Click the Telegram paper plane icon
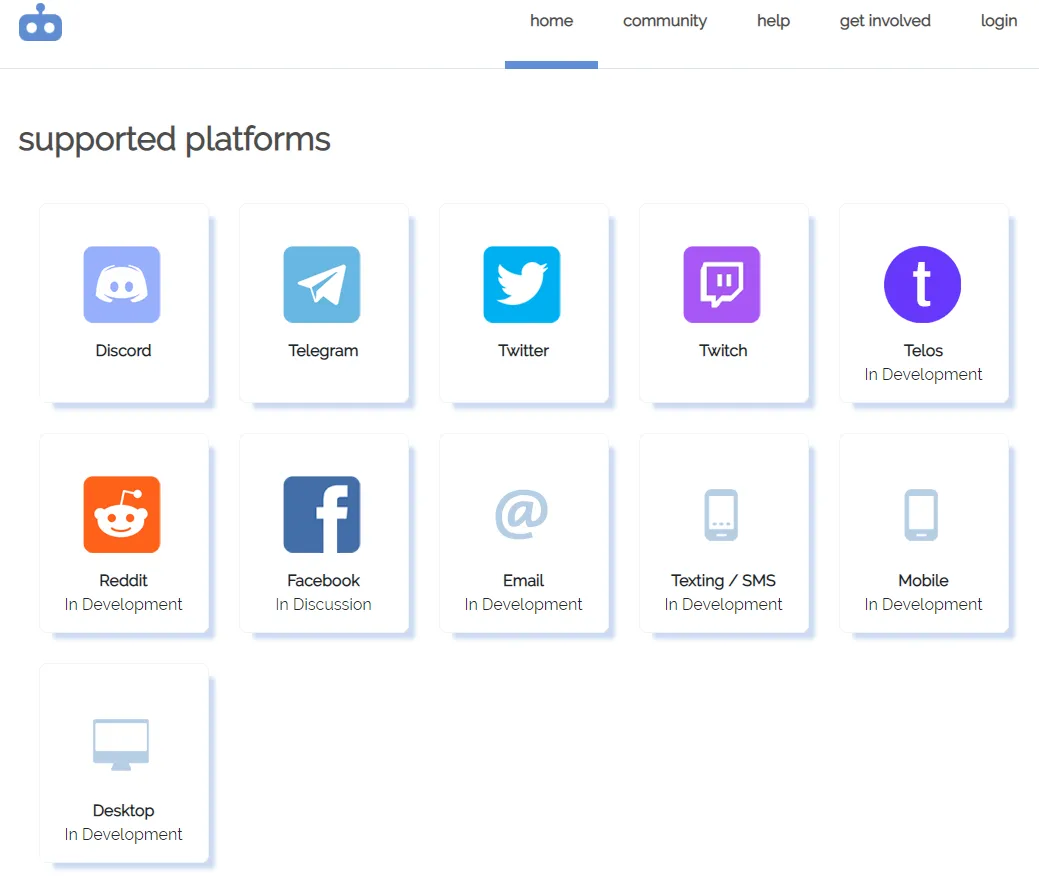Screen dimensions: 1039x883 [322, 285]
